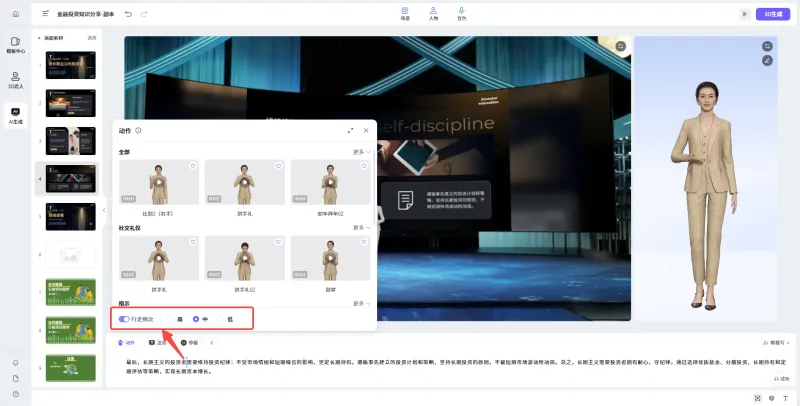Image resolution: width=800 pixels, height=406 pixels.
Task: Click the settings icon at bottom right
Action: [x=771, y=398]
